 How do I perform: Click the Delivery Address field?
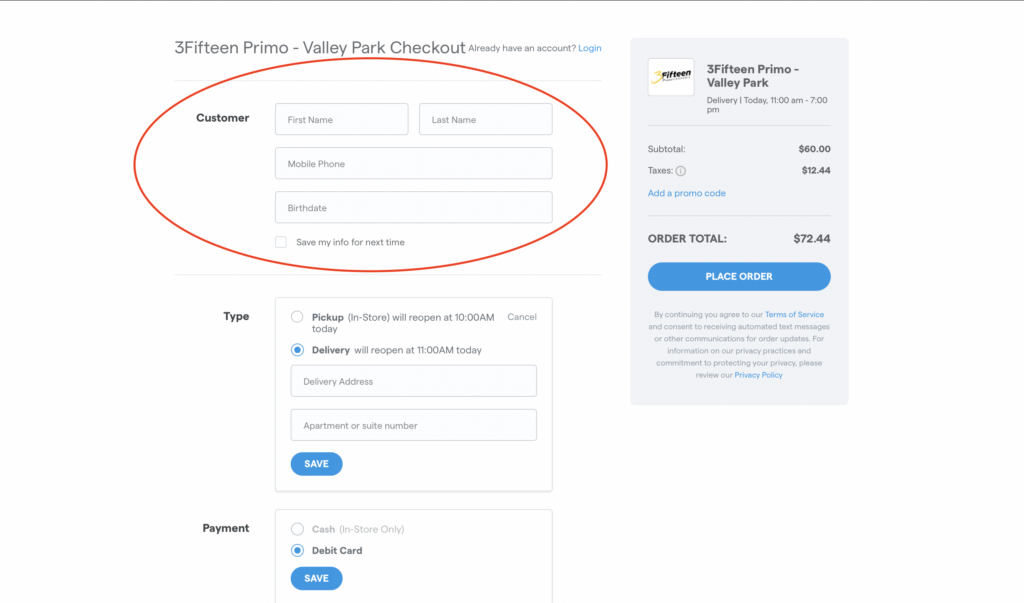413,381
